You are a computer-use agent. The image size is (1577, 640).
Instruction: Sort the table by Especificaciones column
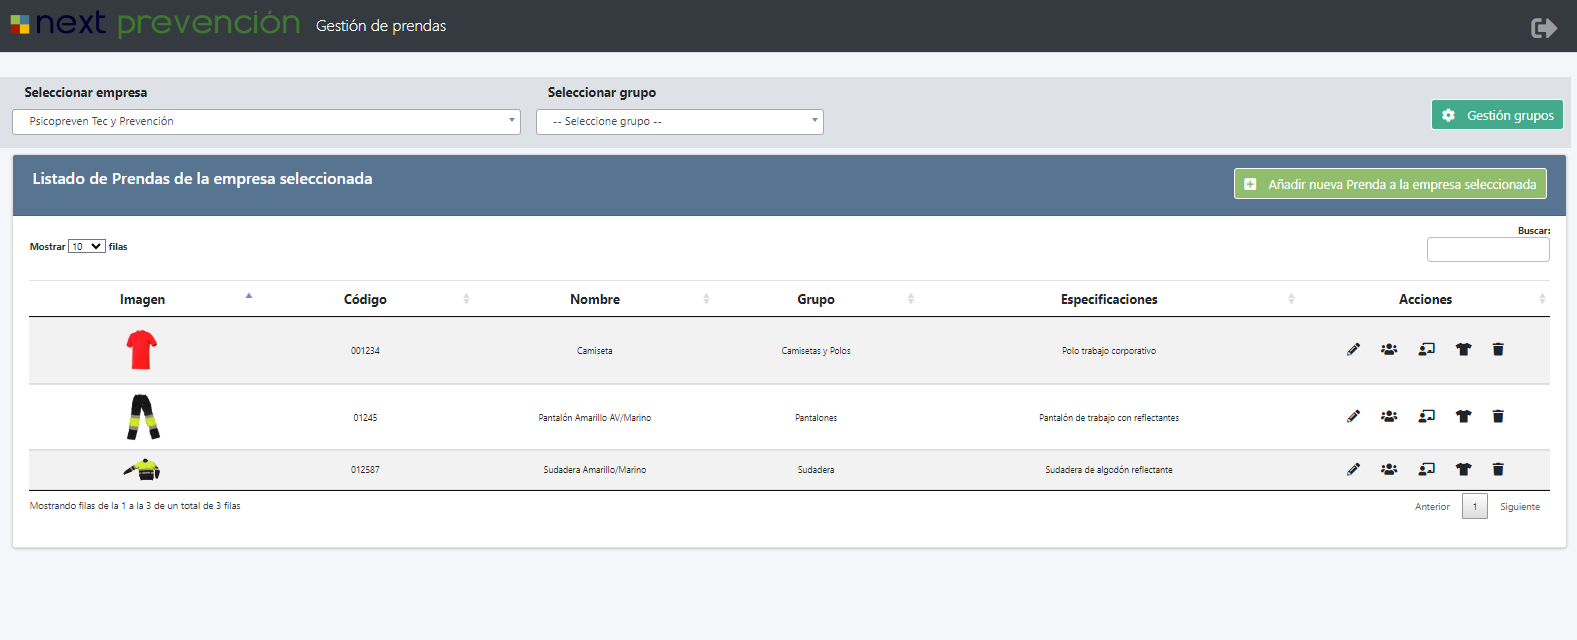click(1109, 299)
